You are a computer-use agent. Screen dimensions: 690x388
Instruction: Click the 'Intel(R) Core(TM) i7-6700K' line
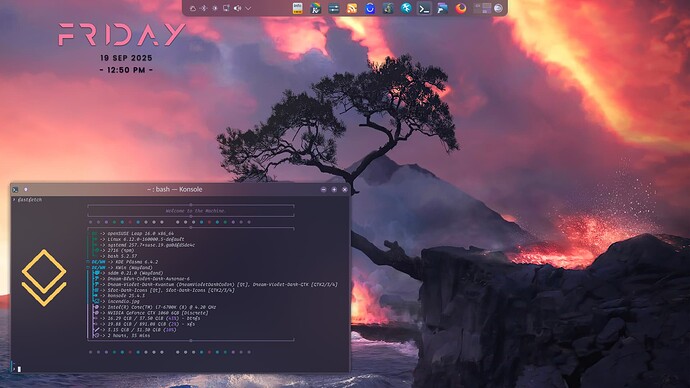(x=161, y=307)
